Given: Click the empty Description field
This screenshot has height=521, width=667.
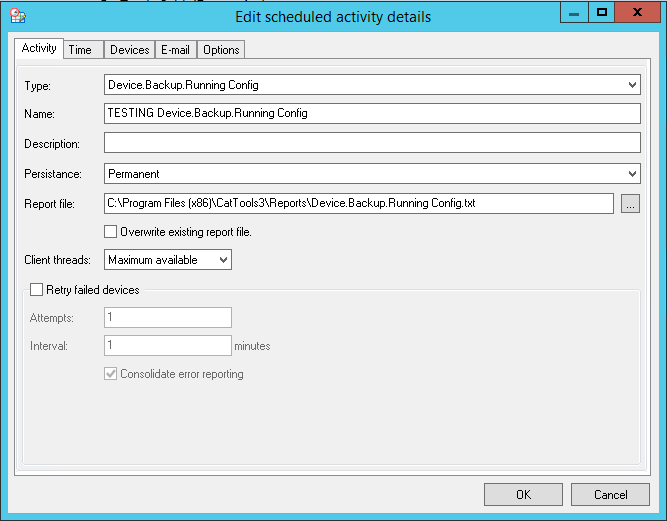Looking at the screenshot, I should (372, 142).
